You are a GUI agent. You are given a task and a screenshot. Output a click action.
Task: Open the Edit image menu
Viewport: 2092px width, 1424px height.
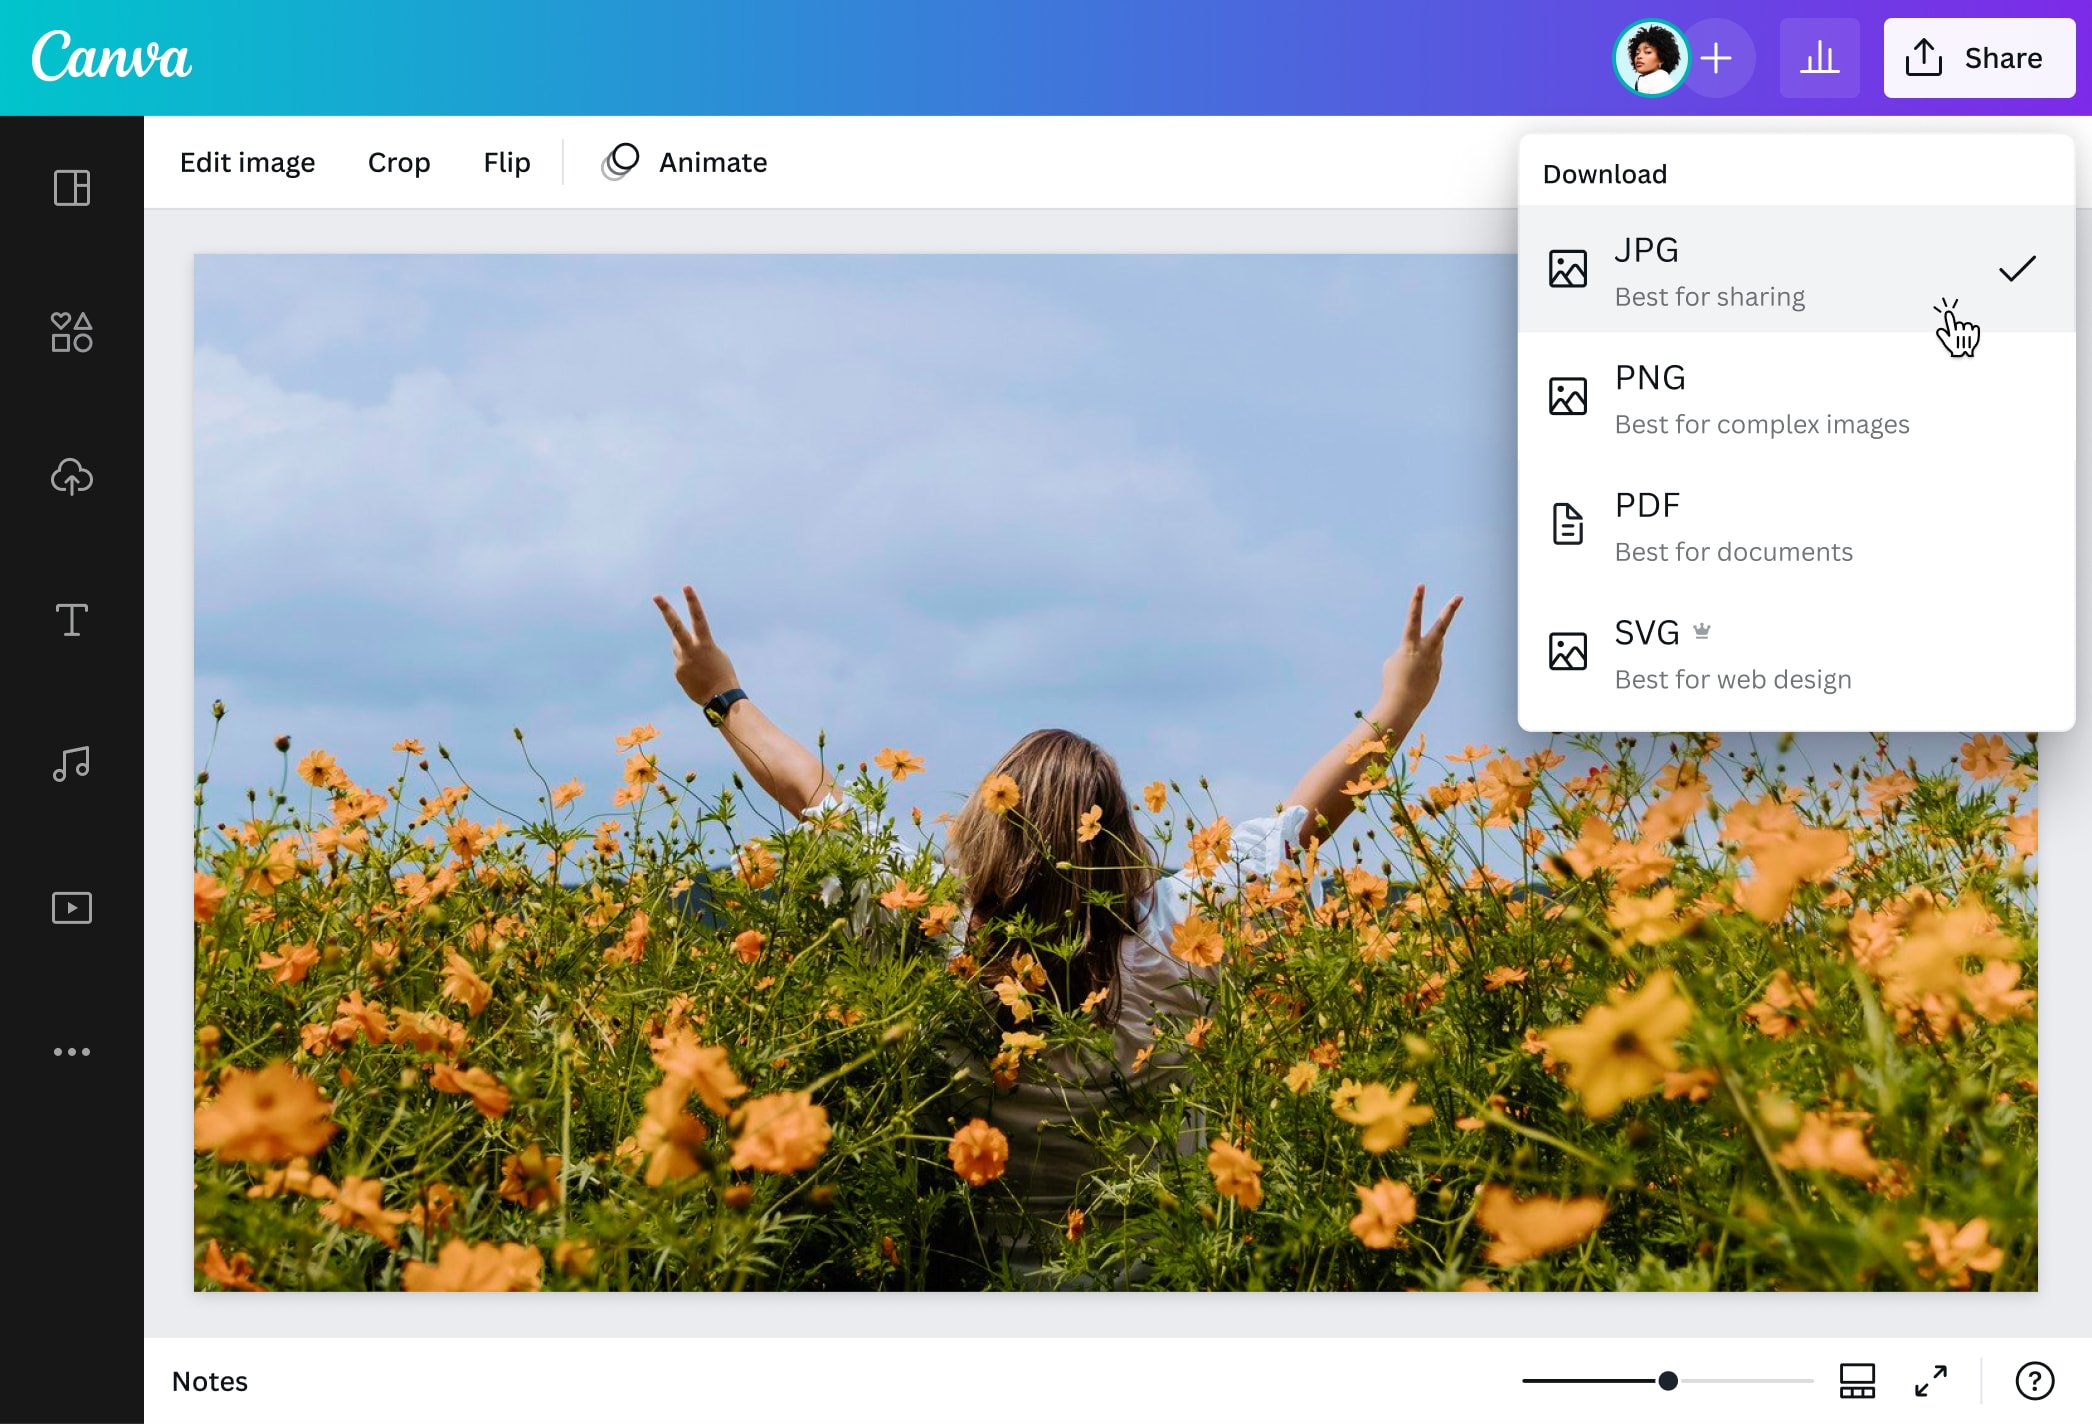247,162
